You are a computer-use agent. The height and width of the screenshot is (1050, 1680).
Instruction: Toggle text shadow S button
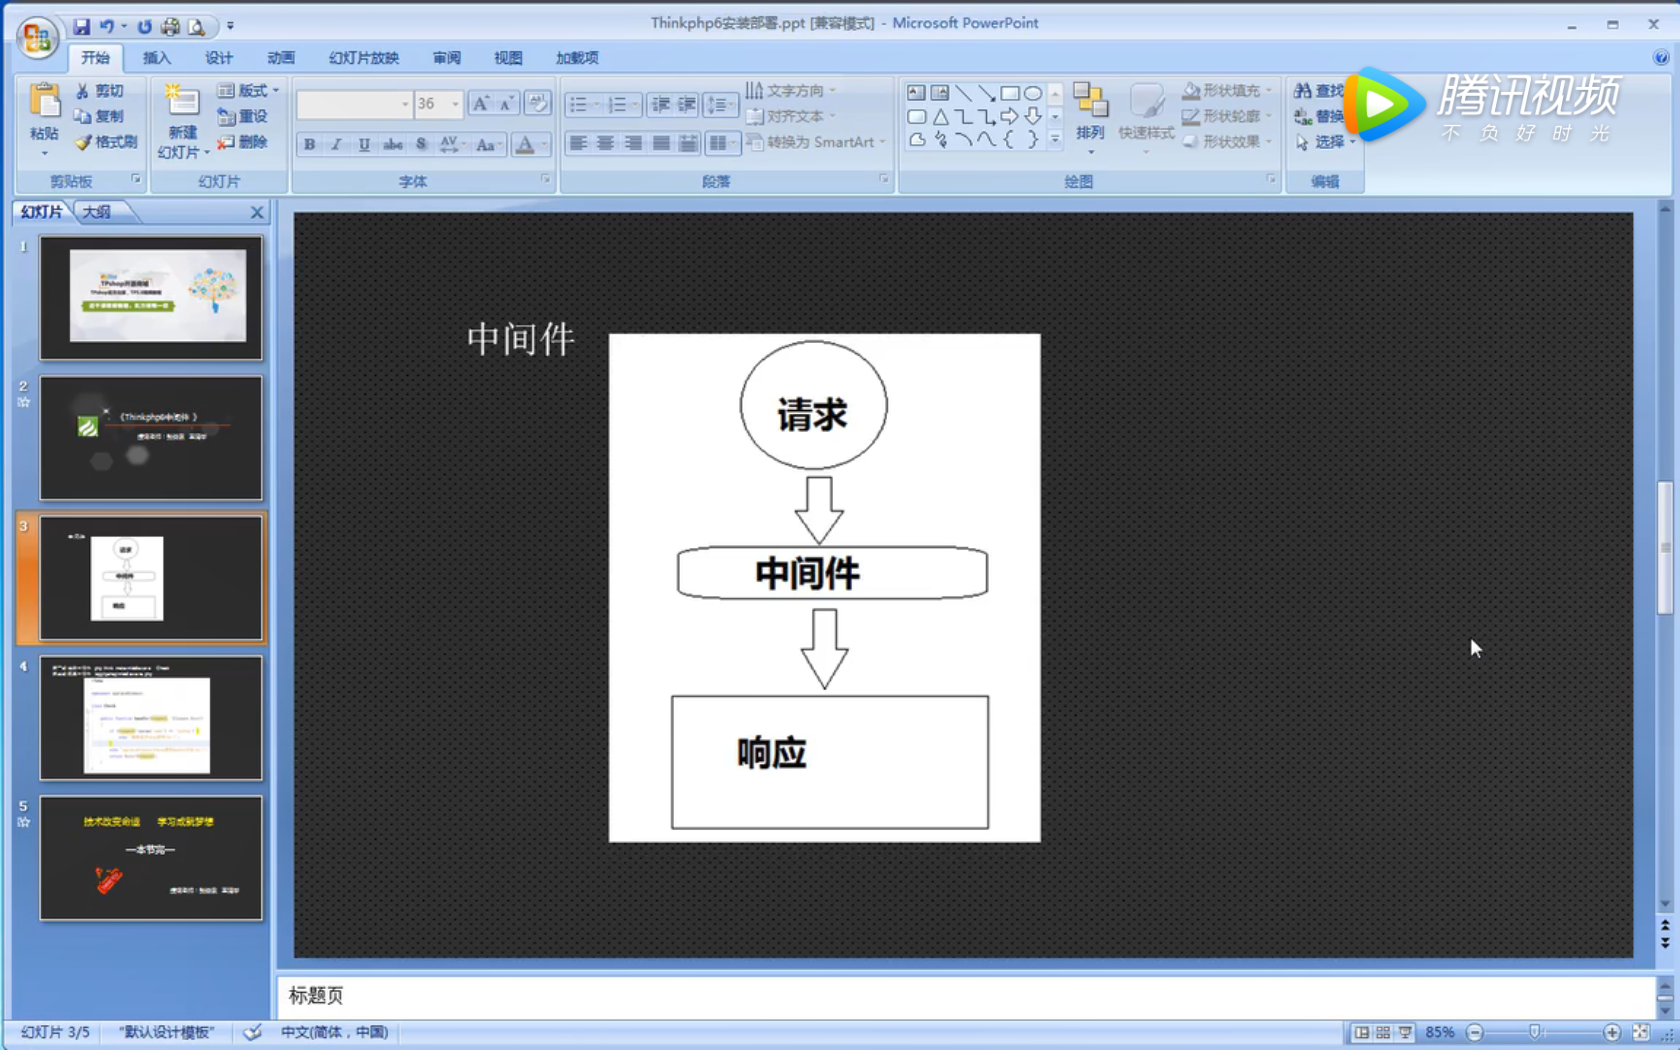coord(421,144)
